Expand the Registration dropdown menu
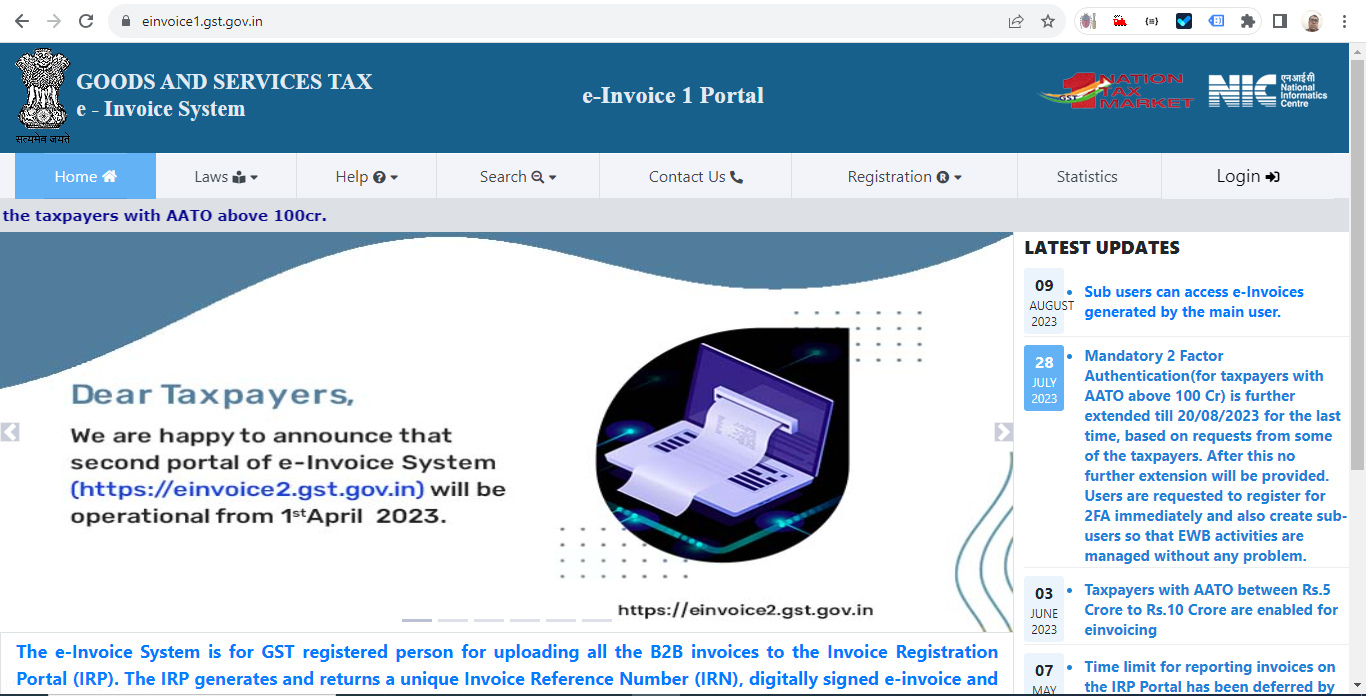1366x696 pixels. [904, 177]
